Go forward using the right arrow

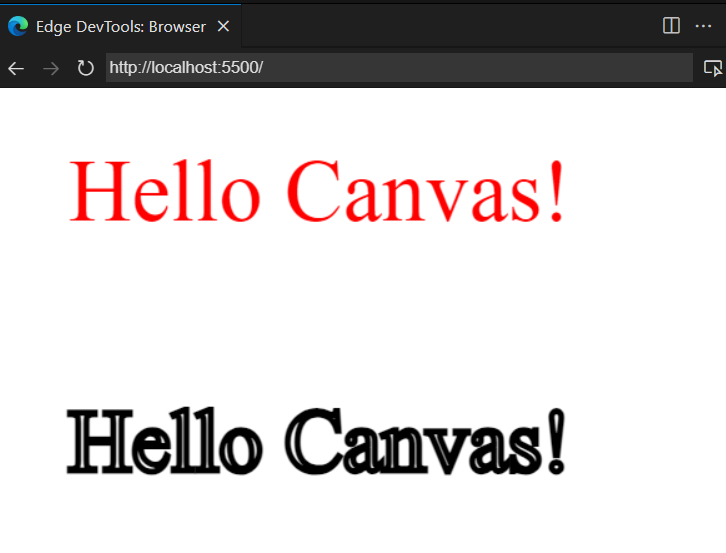tap(51, 68)
